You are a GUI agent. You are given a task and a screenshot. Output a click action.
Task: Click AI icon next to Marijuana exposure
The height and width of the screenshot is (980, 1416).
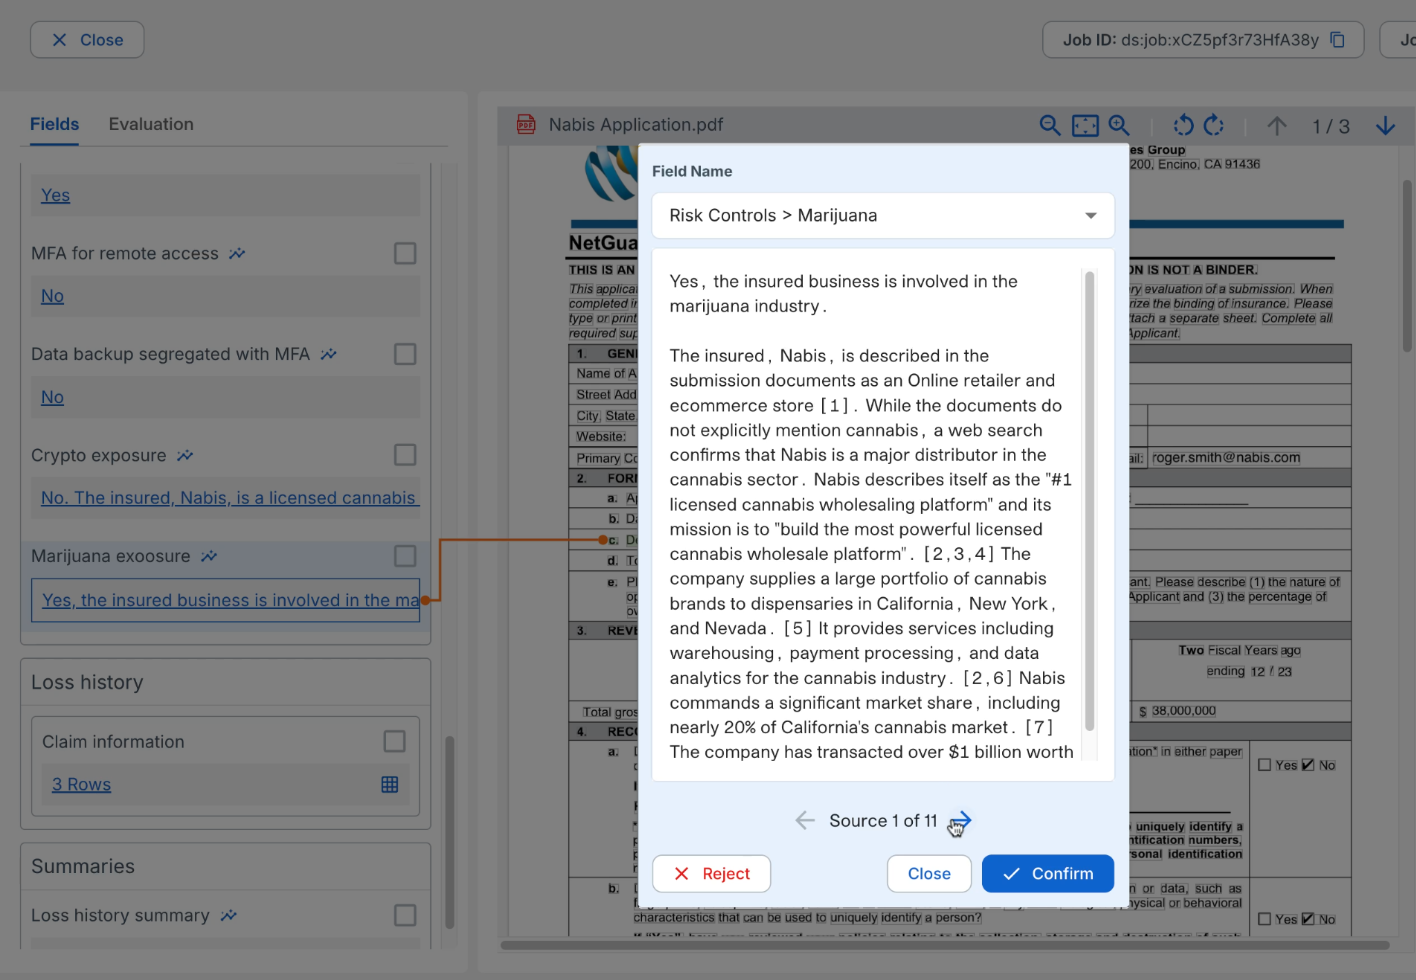point(209,556)
